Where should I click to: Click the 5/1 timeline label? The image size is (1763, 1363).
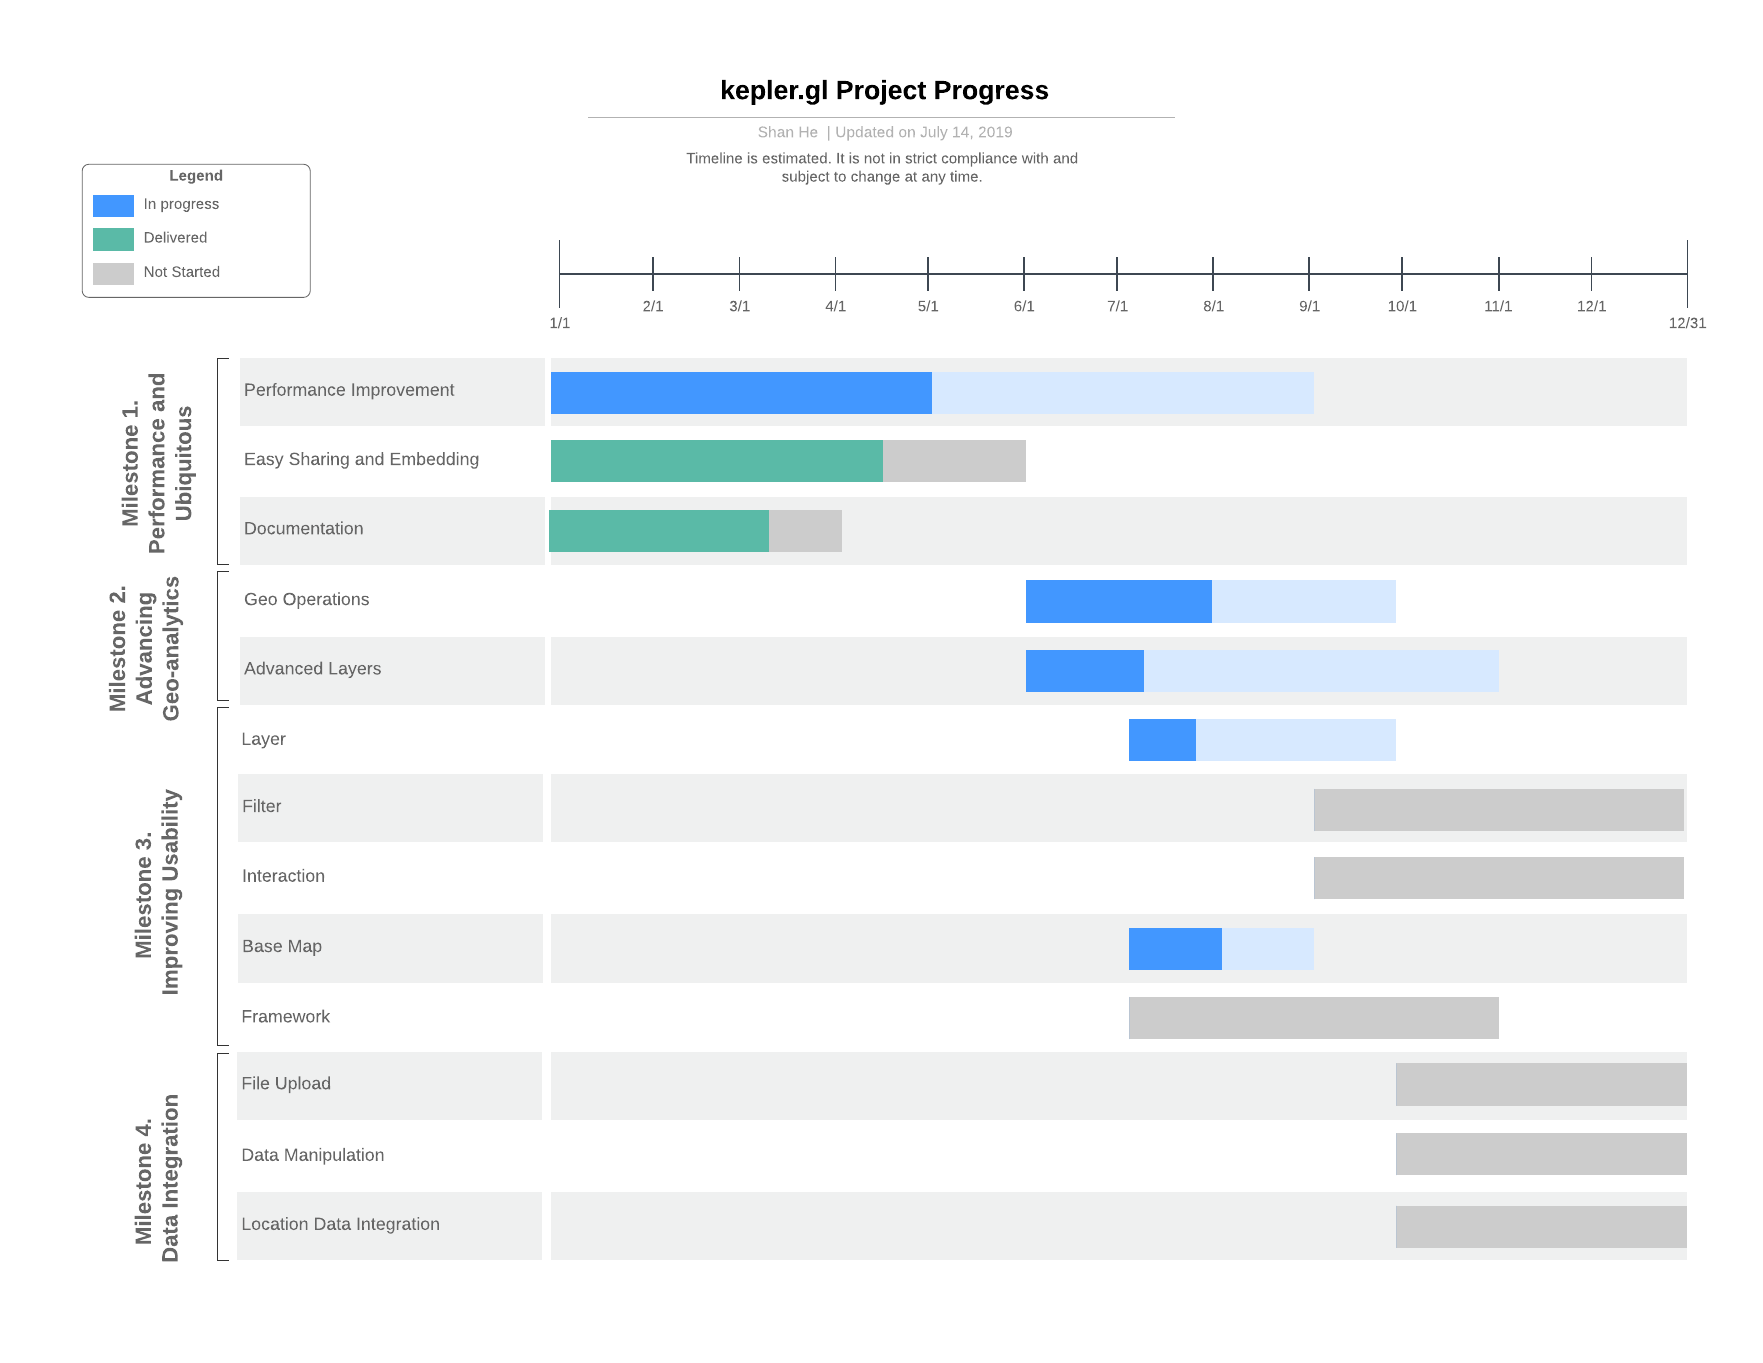coord(928,306)
